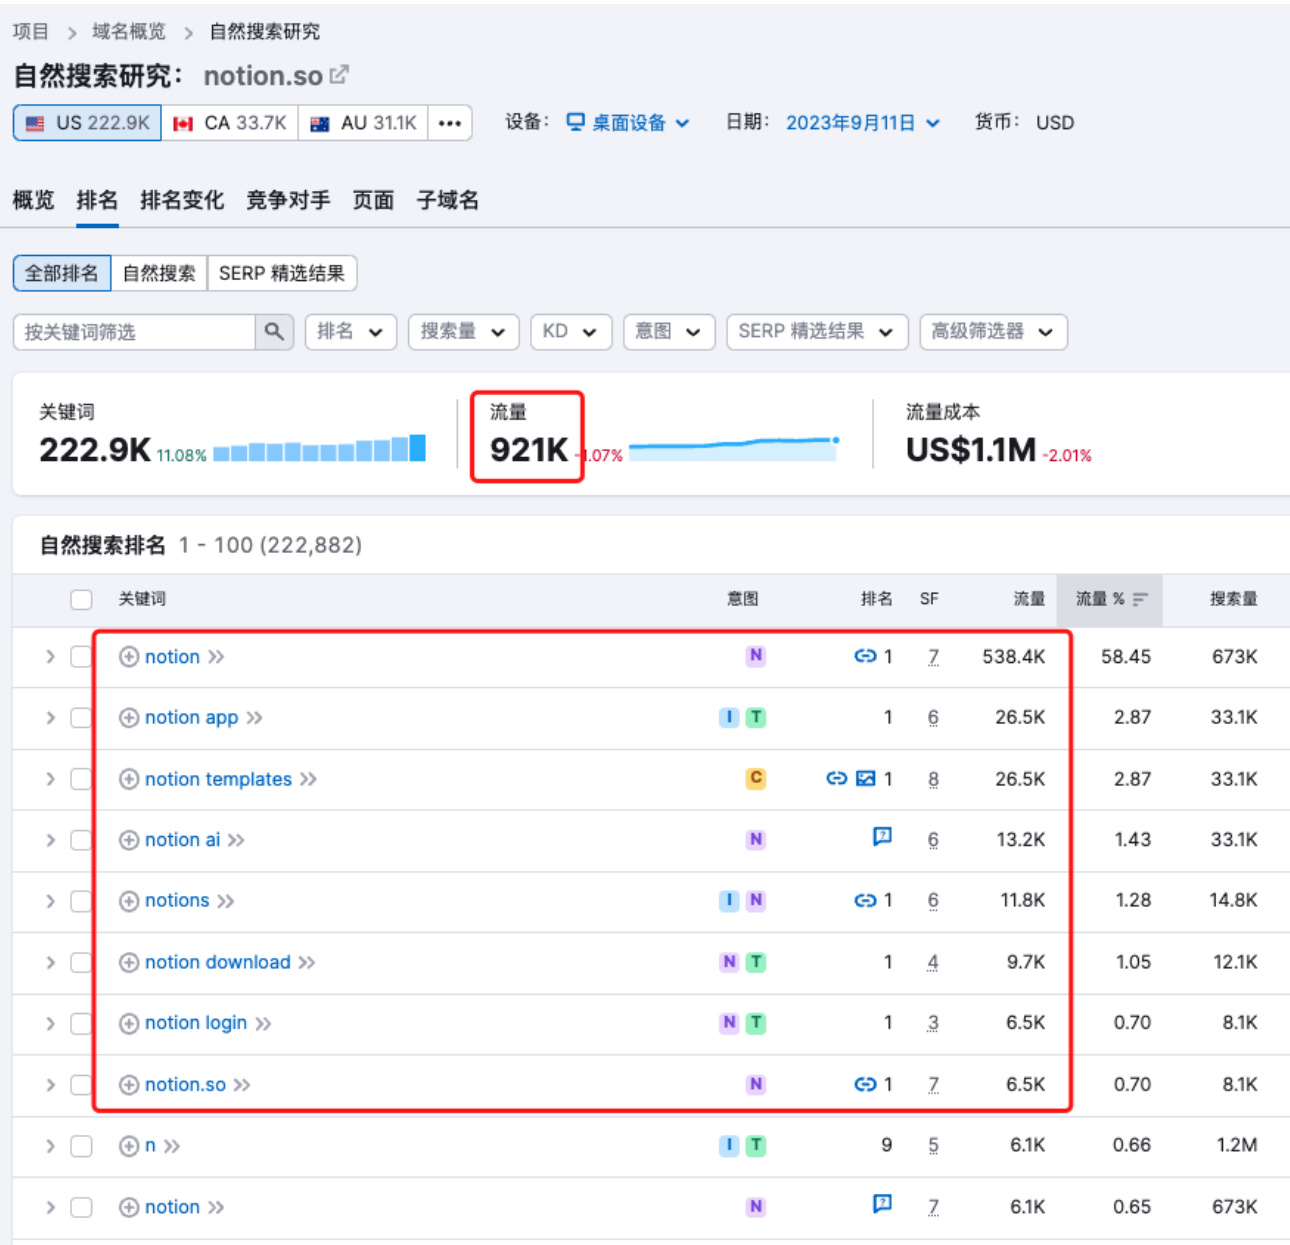Image resolution: width=1290 pixels, height=1245 pixels.
Task: Switch to the 概览 tab
Action: pyautogui.click(x=33, y=200)
